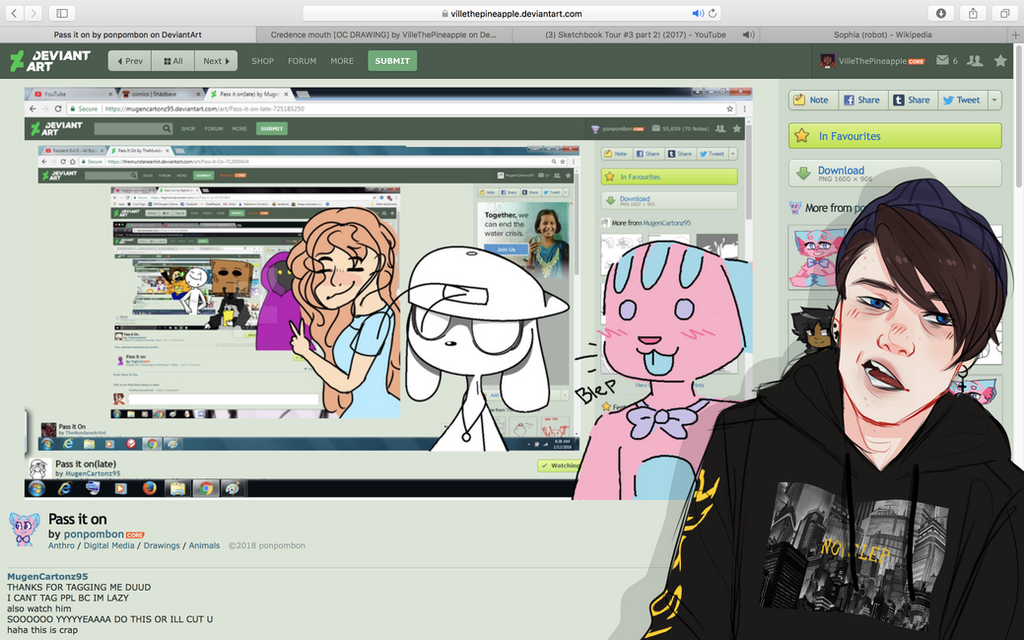Share on Facebook

tap(863, 100)
